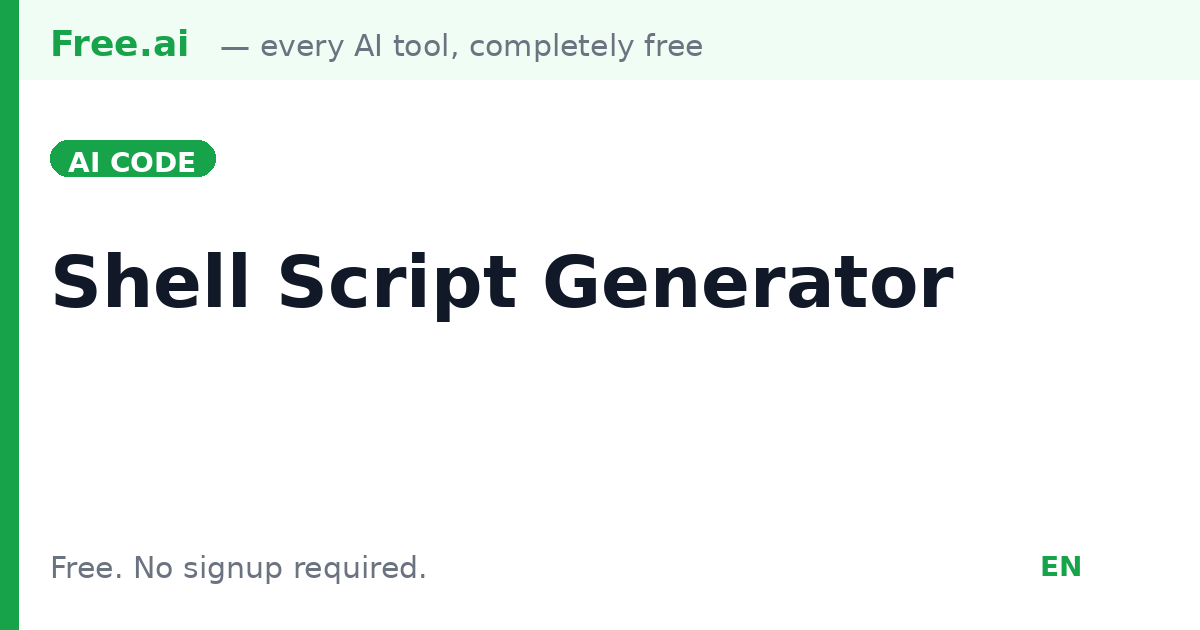Click 'every AI tool' in the tagline

(355, 47)
